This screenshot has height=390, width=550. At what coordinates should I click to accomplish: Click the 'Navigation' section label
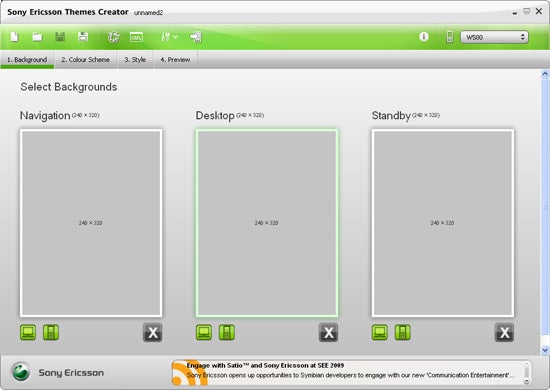click(x=45, y=115)
